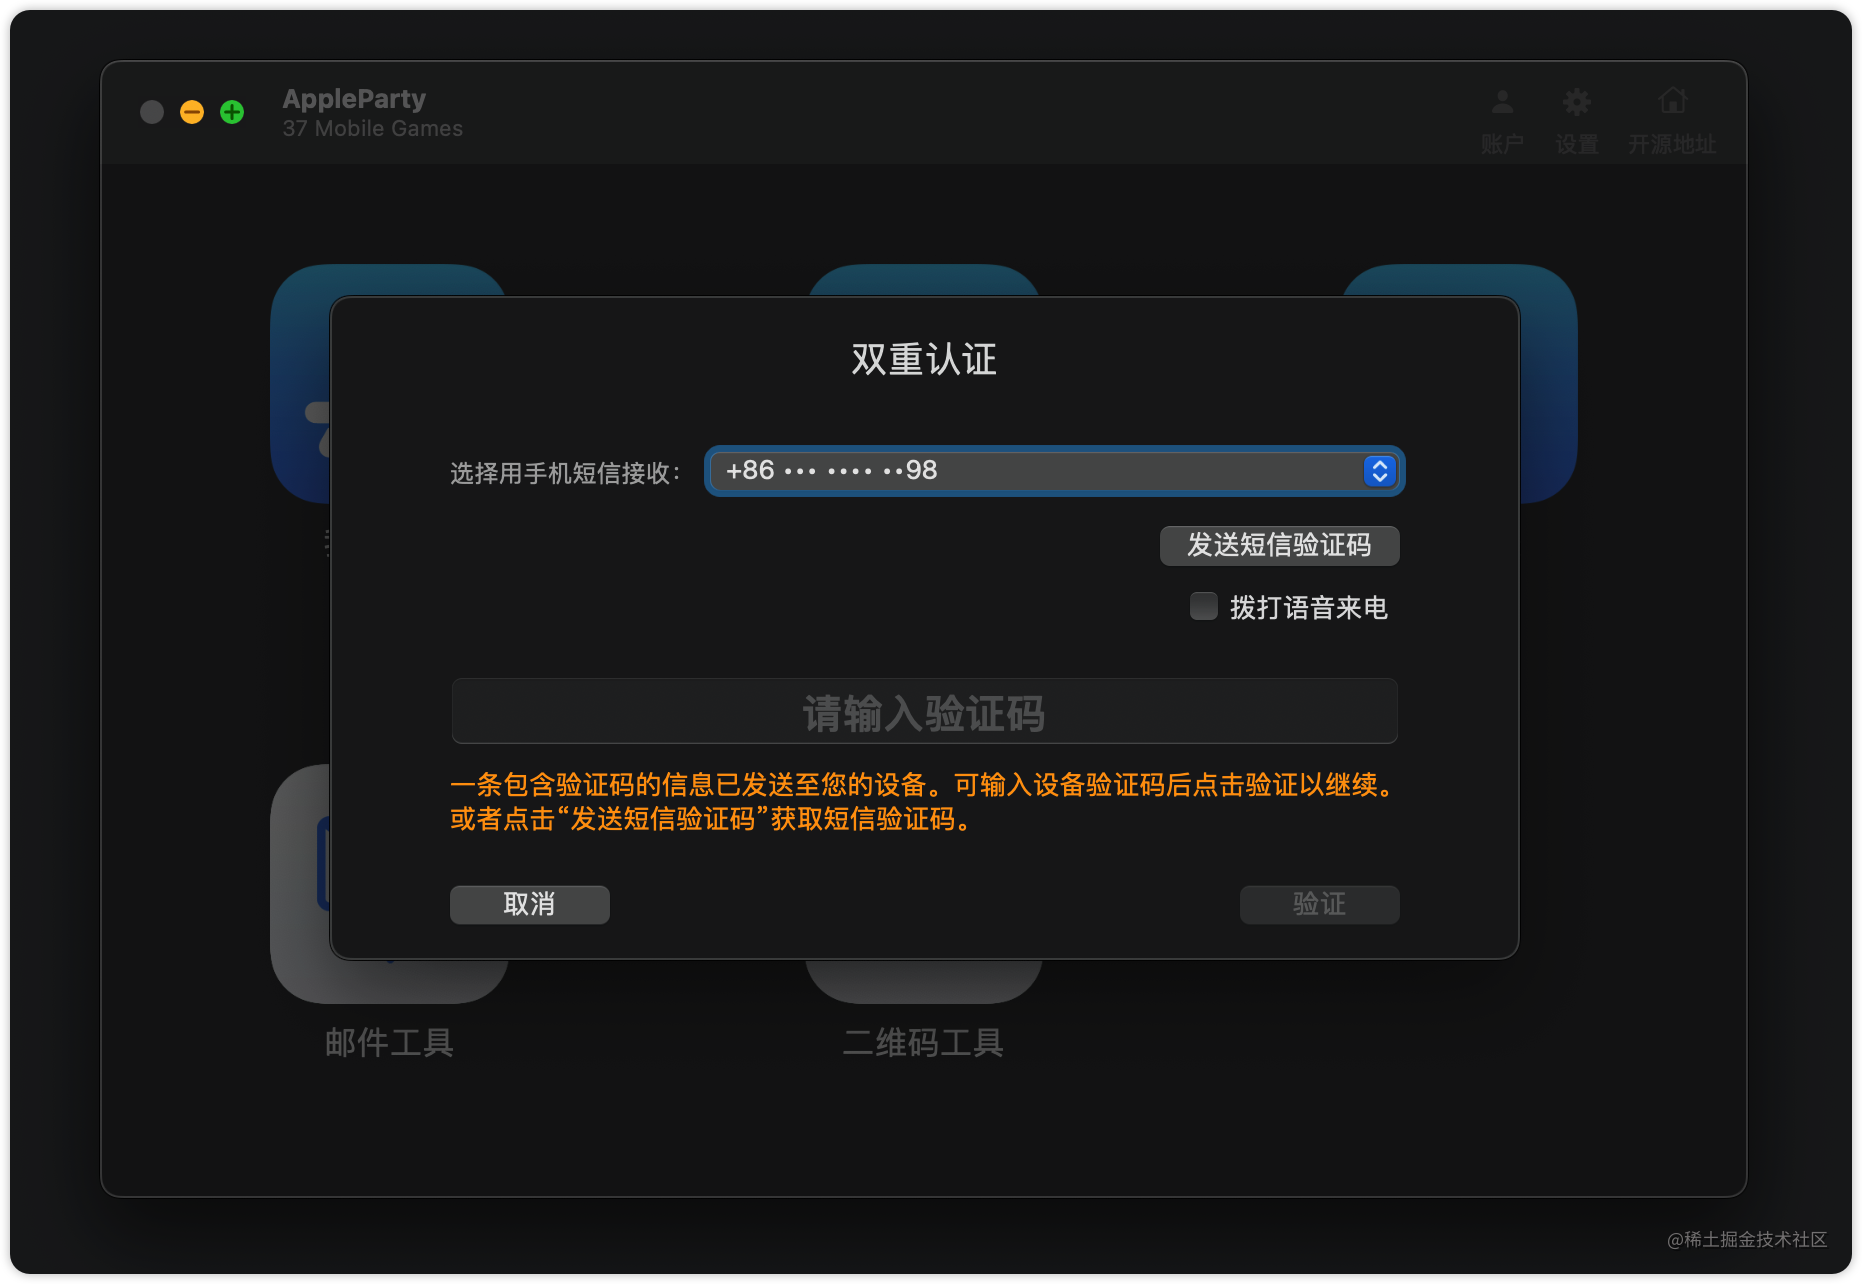This screenshot has width=1862, height=1284.
Task: Visit the 开源地址 open source link
Action: [1673, 118]
